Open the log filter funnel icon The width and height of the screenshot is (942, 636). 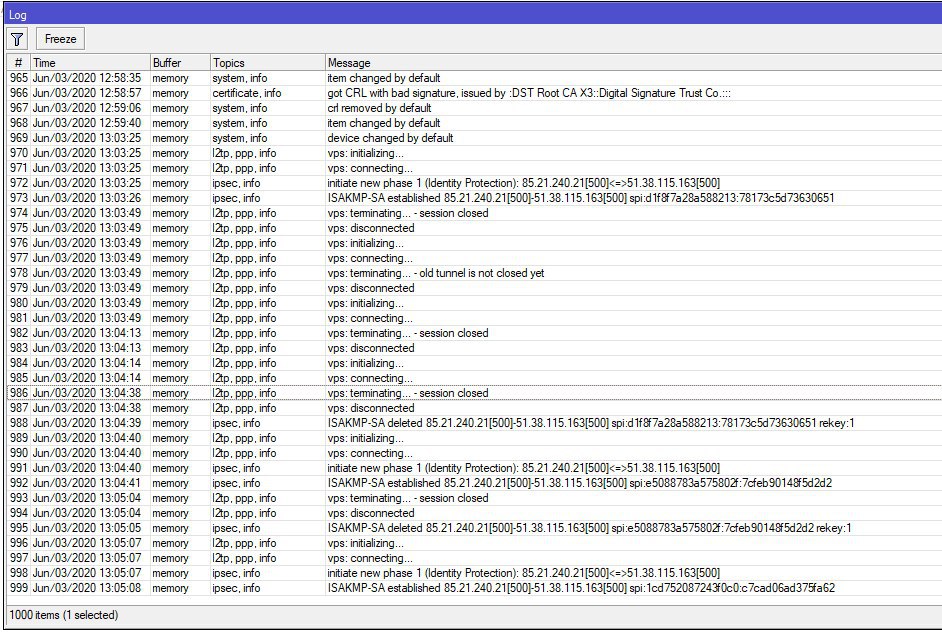click(x=17, y=39)
